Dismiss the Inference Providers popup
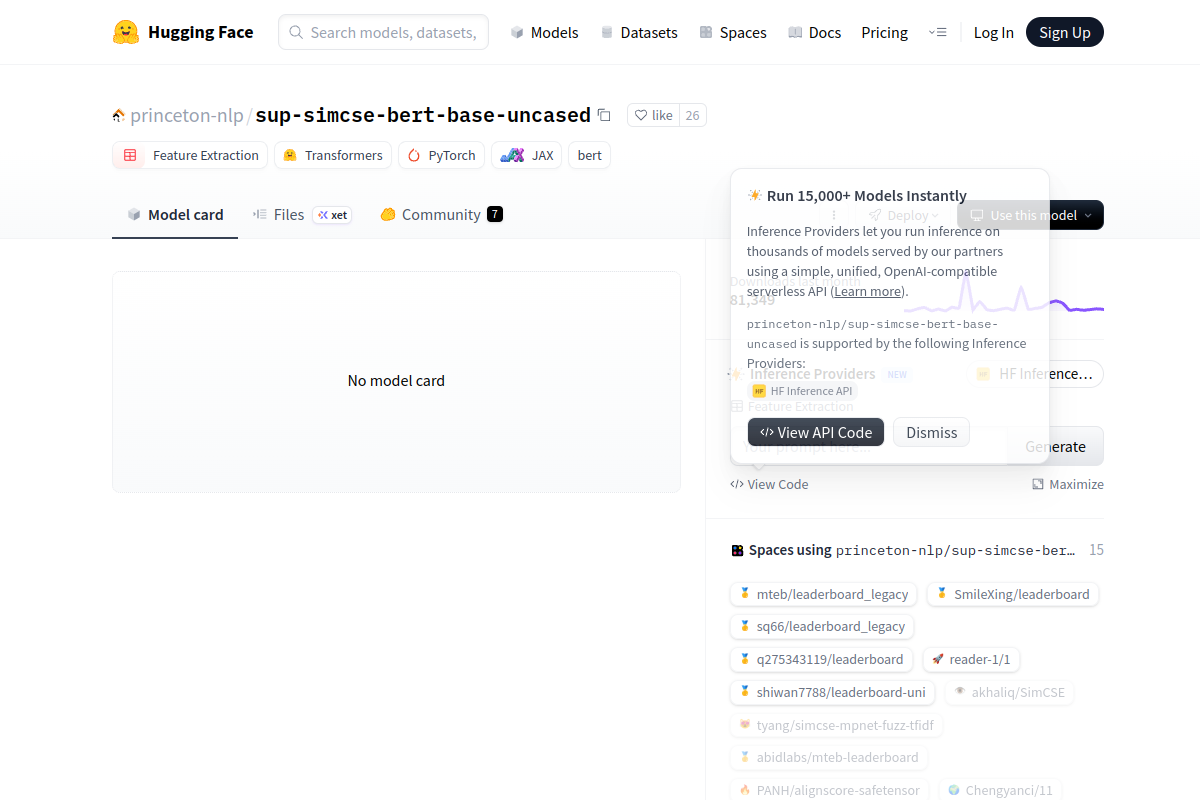 (931, 432)
